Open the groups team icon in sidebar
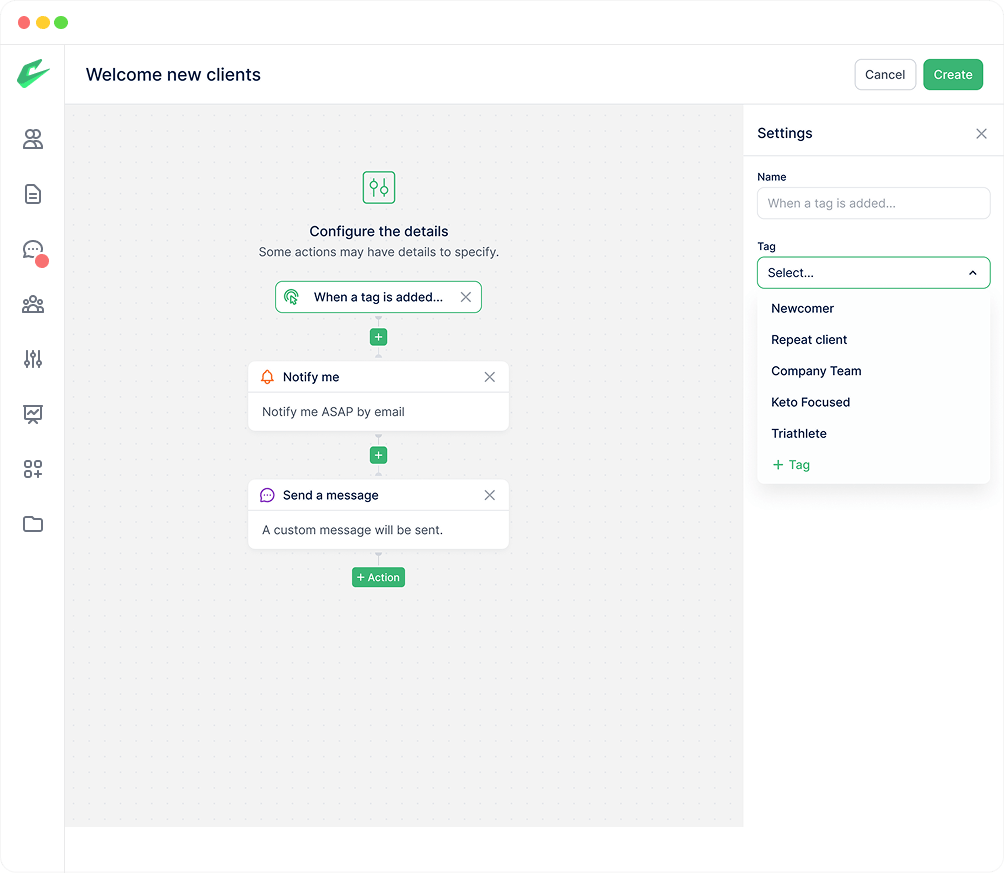 [33, 304]
